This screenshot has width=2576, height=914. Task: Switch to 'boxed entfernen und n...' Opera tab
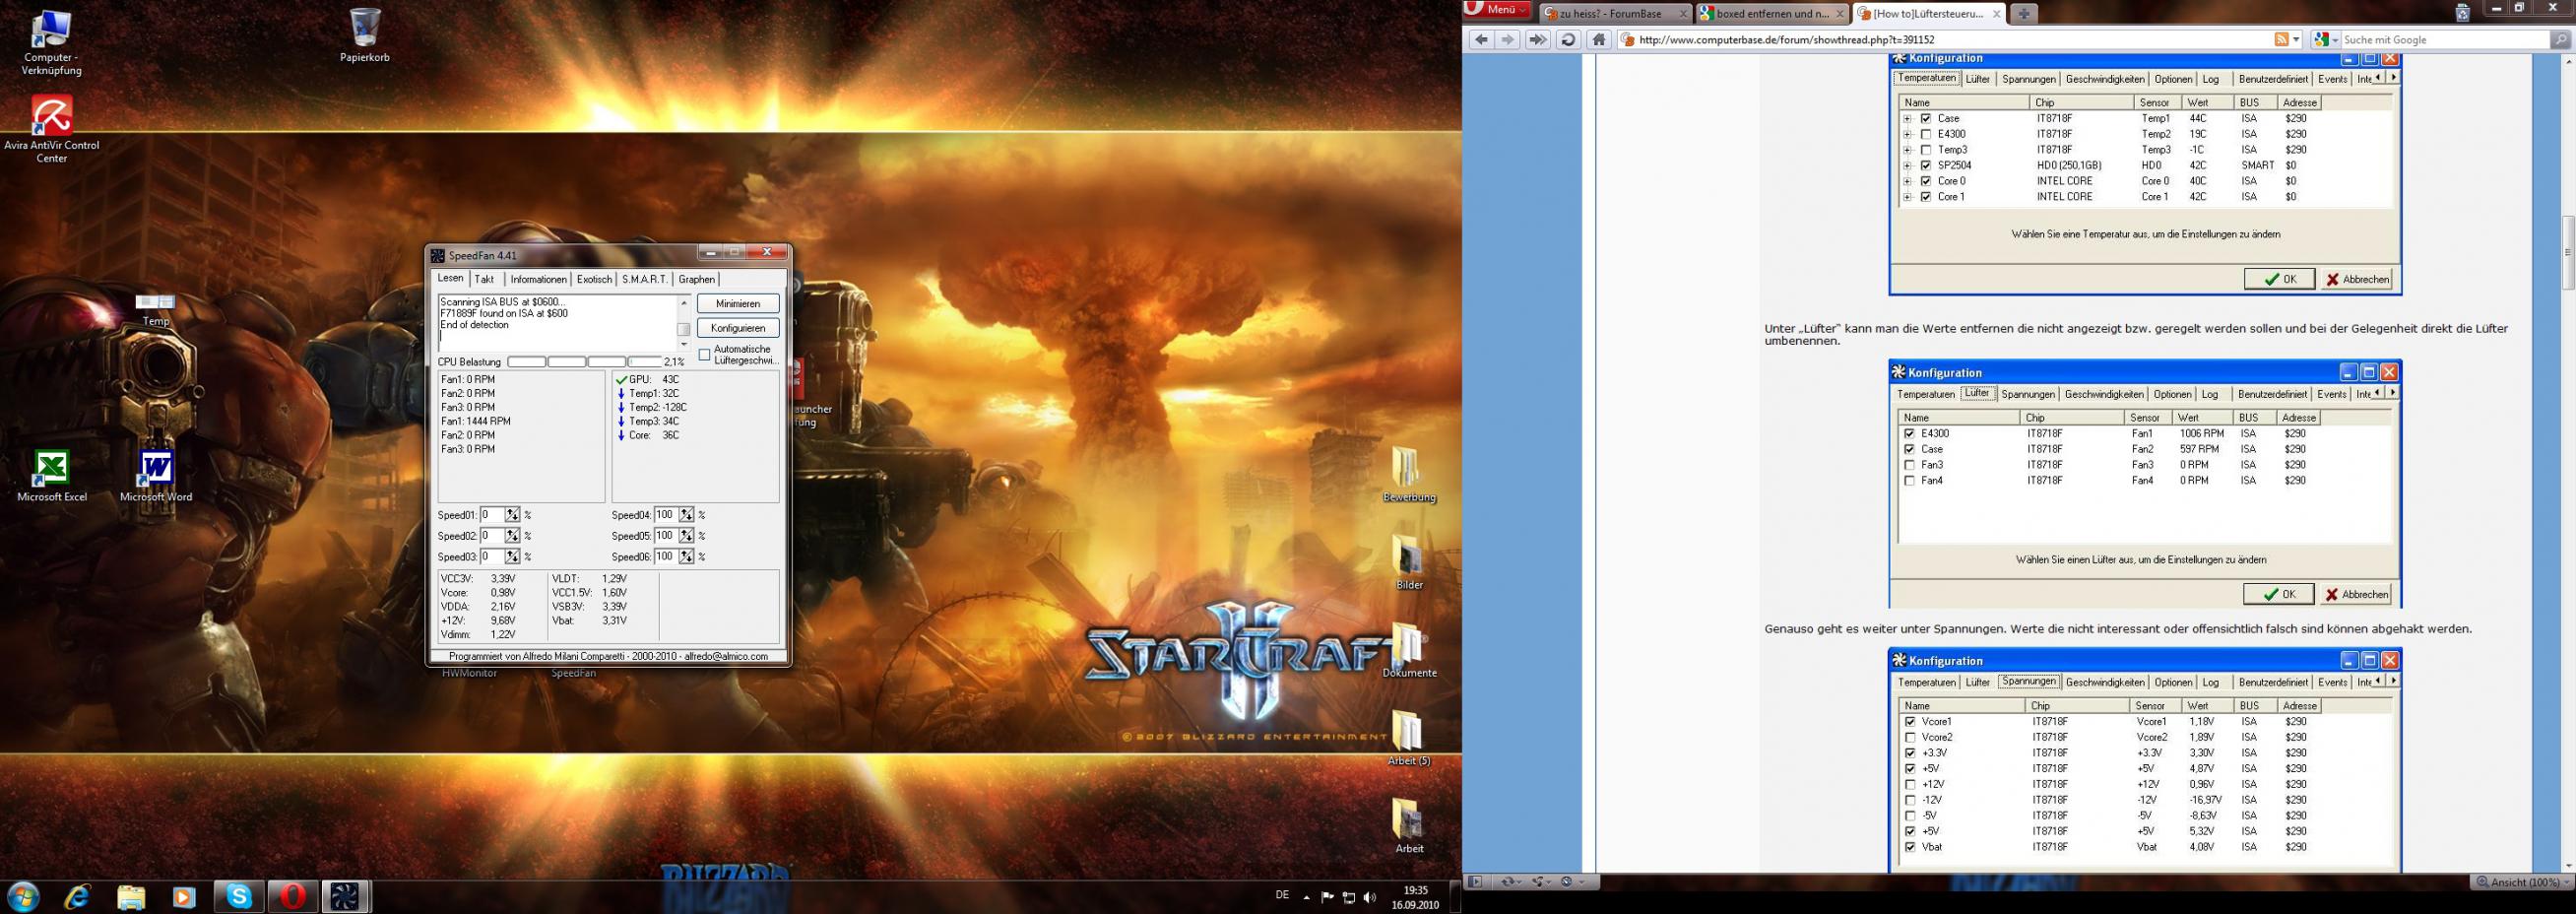[x=1773, y=14]
